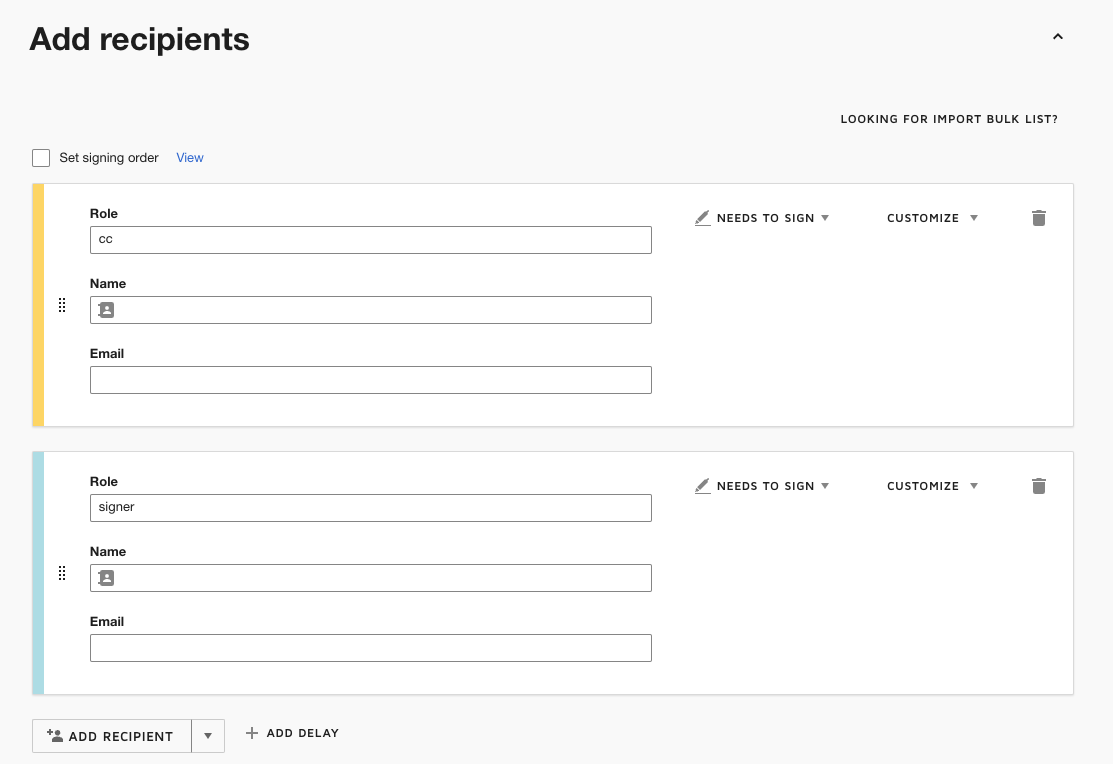Image resolution: width=1113 pixels, height=764 pixels.
Task: Click the pen icon for cc recipient
Action: coord(702,218)
